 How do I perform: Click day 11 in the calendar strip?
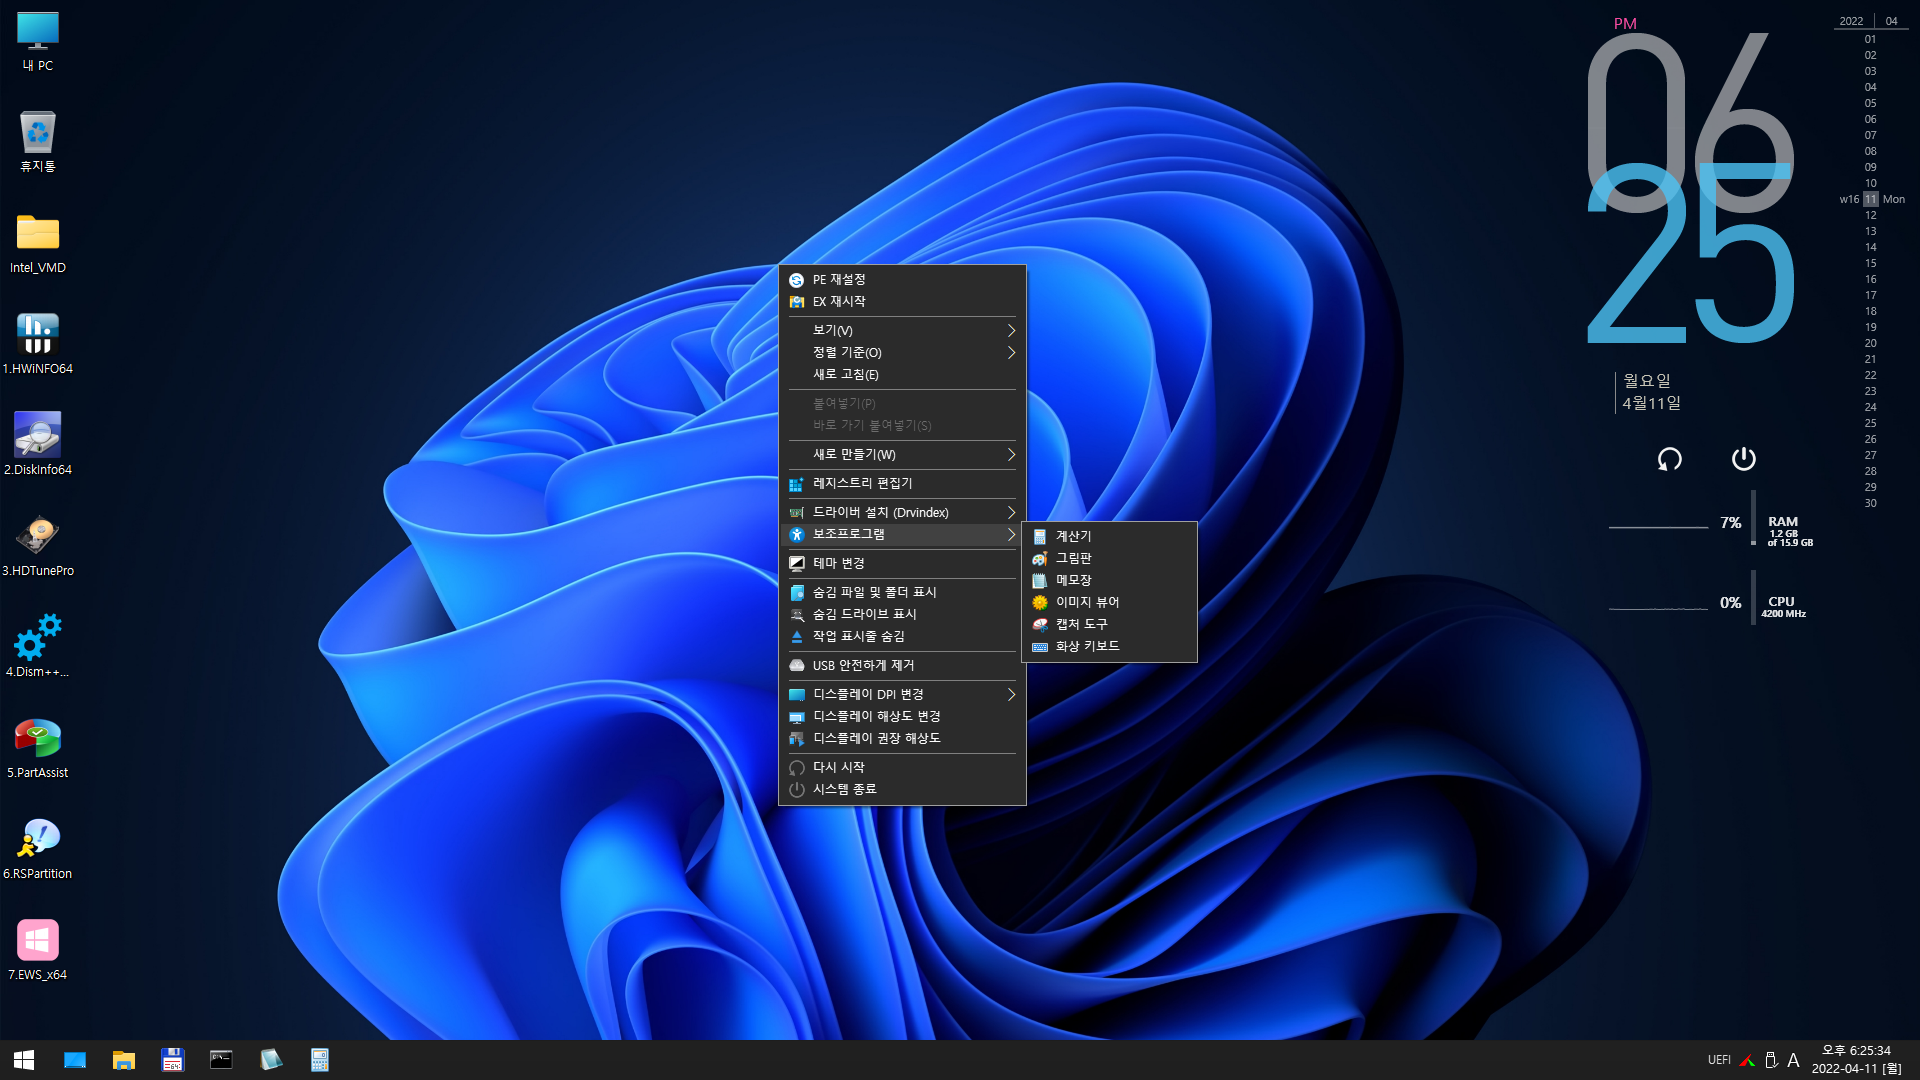1870,200
